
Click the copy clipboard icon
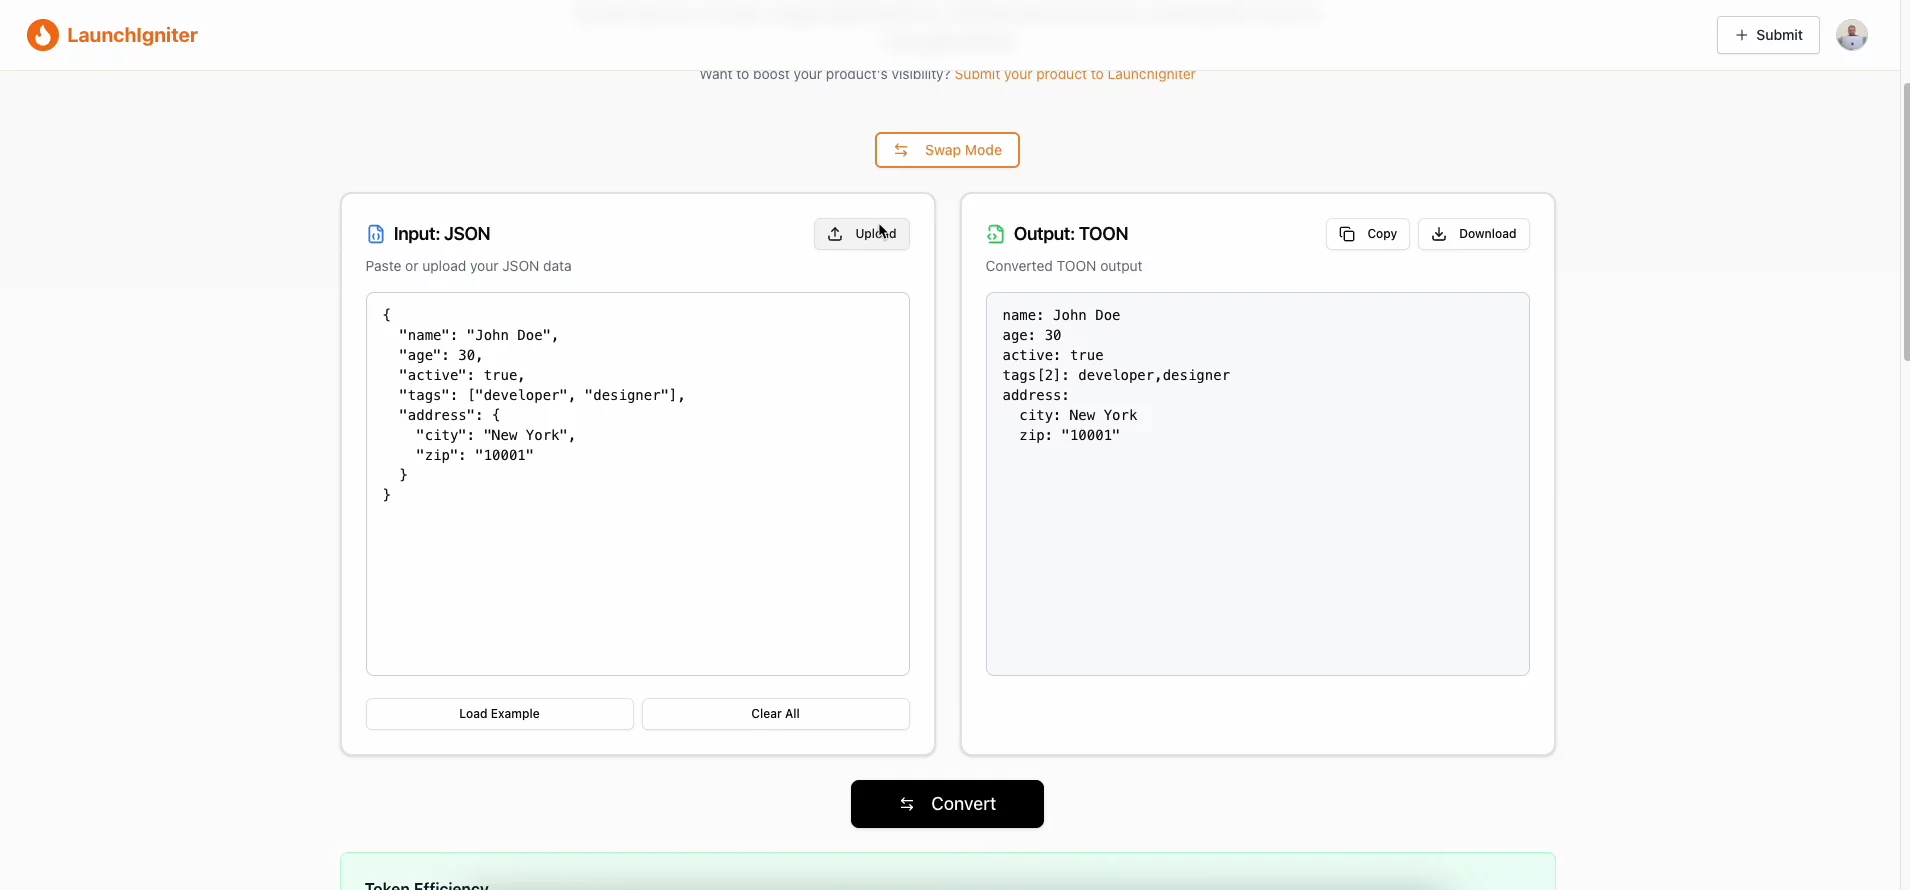[x=1347, y=234]
